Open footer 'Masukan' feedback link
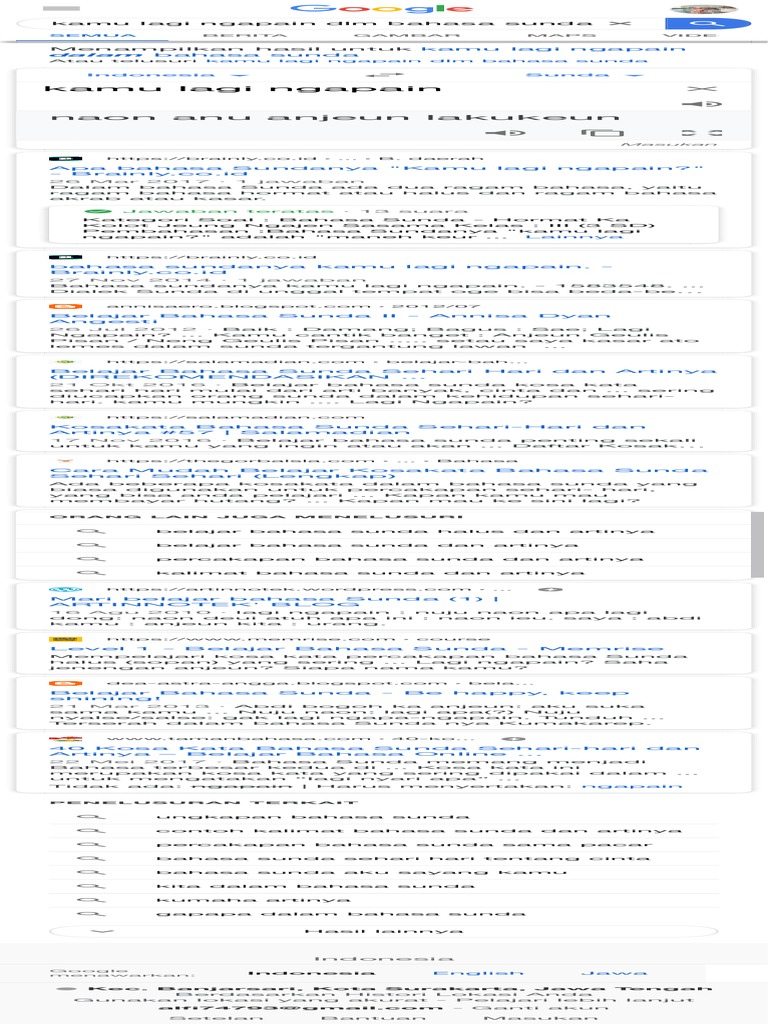 (x=541, y=1018)
